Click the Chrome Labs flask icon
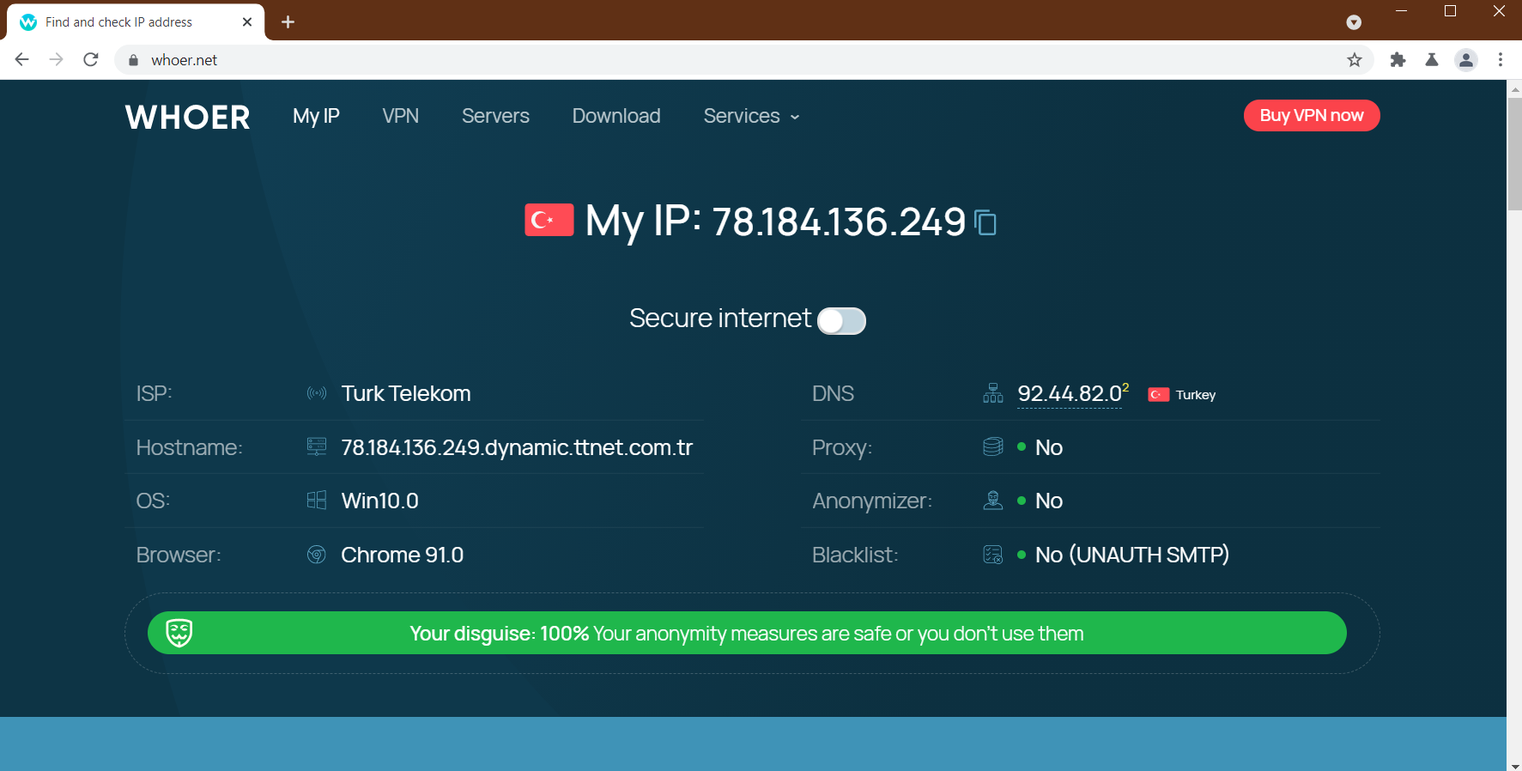This screenshot has height=771, width=1522. click(x=1432, y=60)
